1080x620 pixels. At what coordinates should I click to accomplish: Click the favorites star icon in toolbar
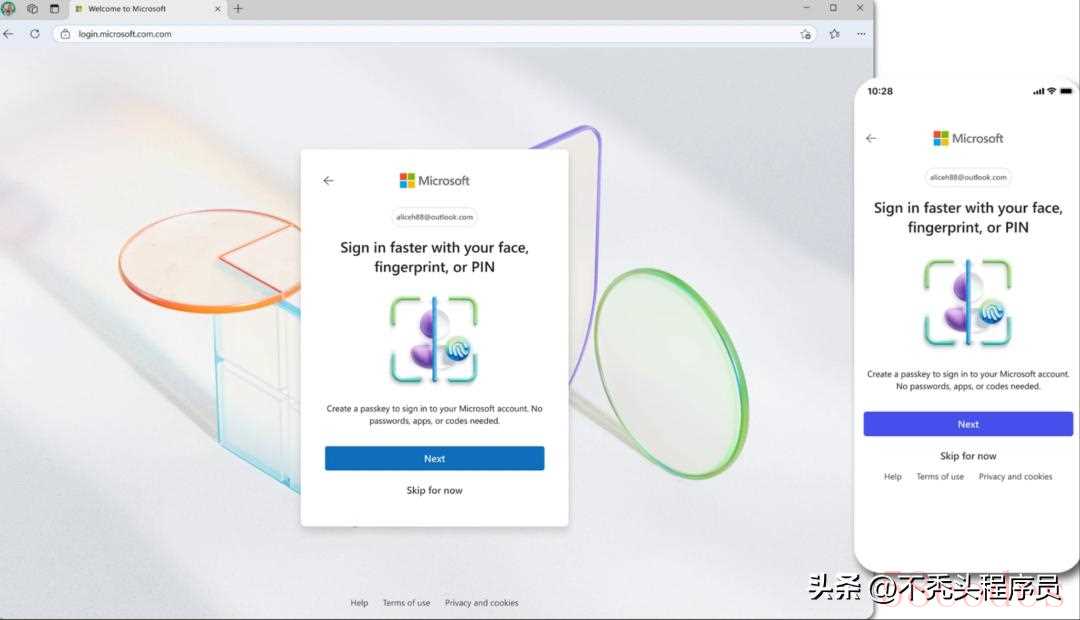point(835,34)
